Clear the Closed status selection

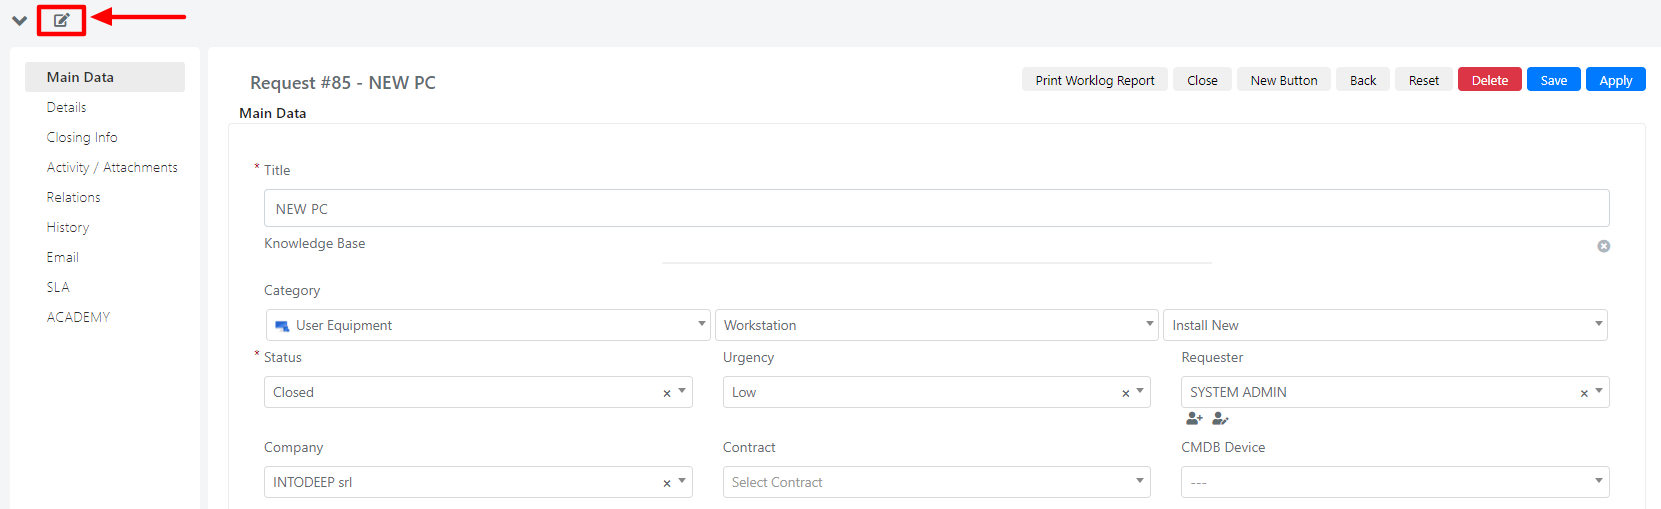point(667,393)
